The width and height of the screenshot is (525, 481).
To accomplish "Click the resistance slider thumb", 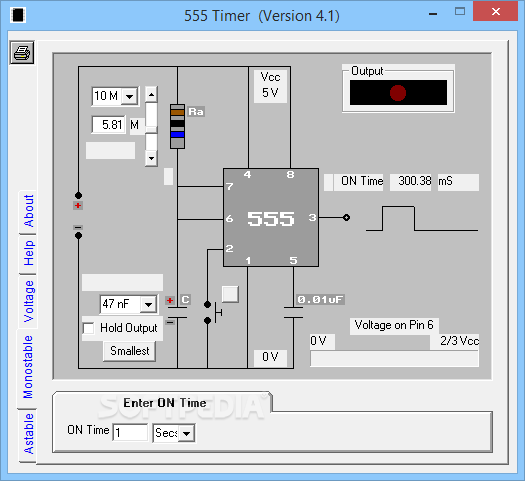I will click(x=151, y=130).
